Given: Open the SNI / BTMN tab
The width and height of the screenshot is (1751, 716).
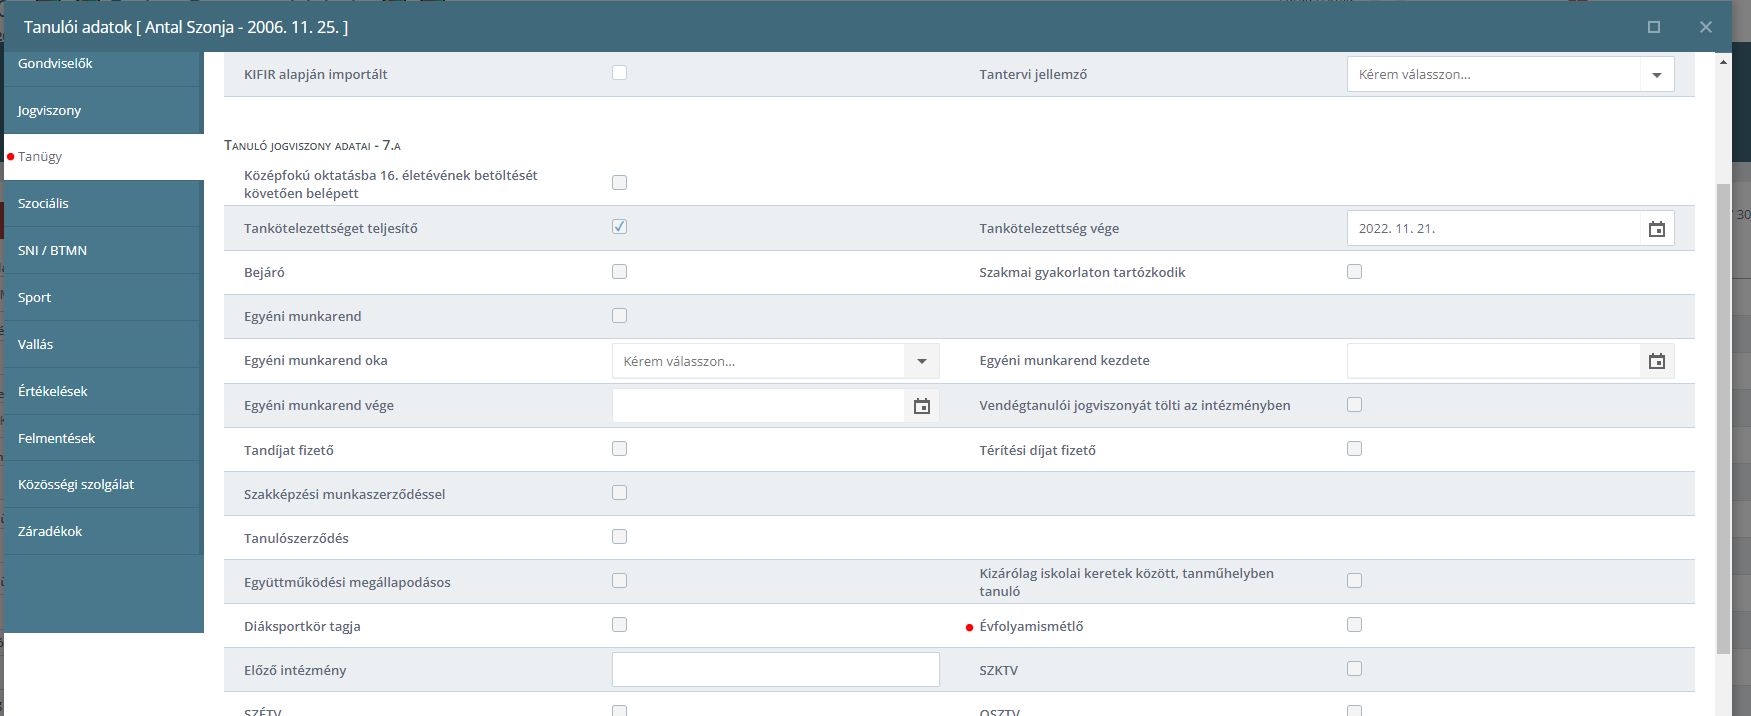Looking at the screenshot, I should pyautogui.click(x=103, y=251).
